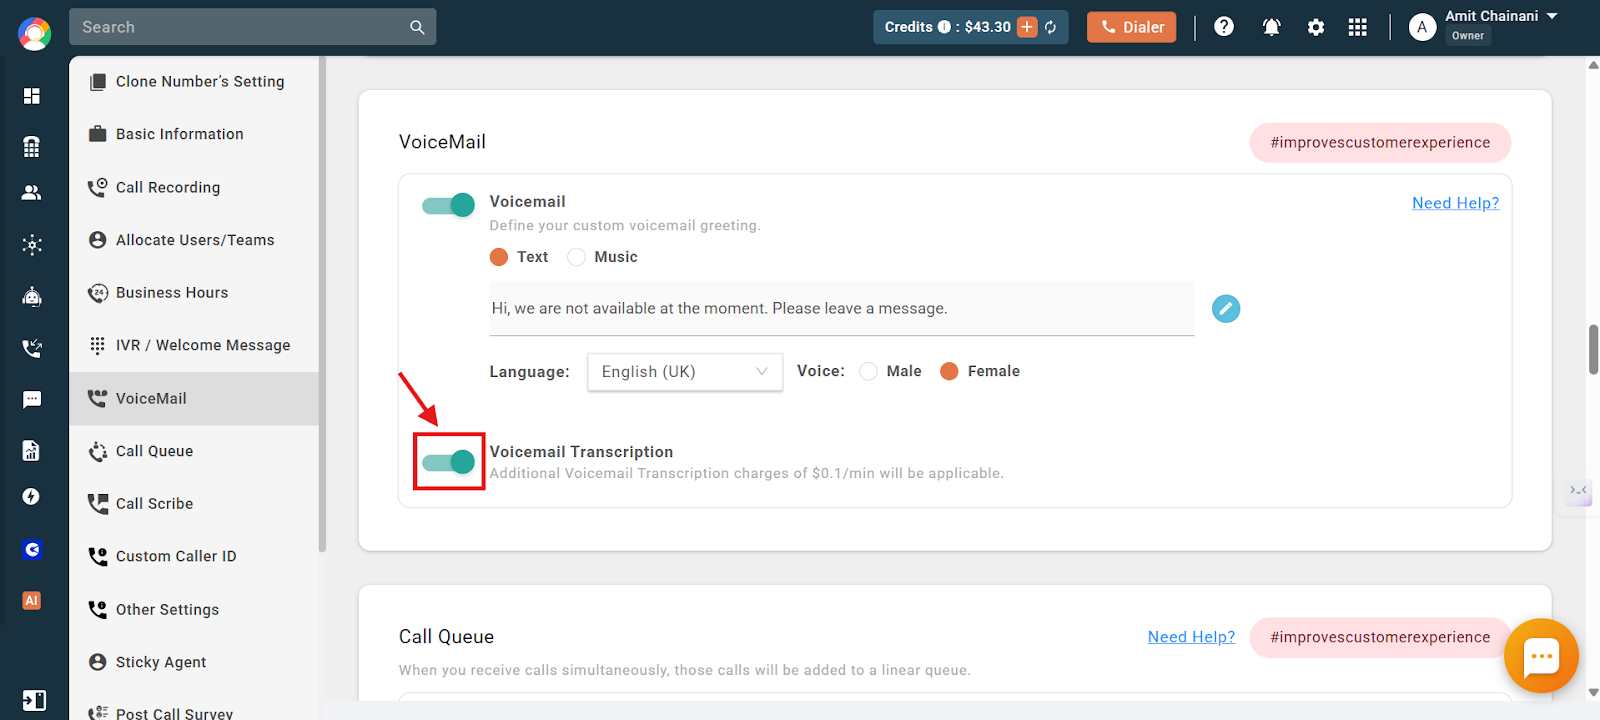Open the lightning bolt icon in left rail
Viewport: 1600px width, 720px height.
tap(32, 497)
